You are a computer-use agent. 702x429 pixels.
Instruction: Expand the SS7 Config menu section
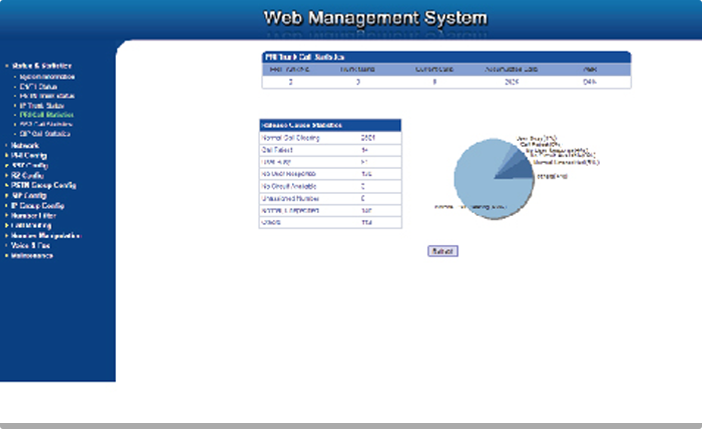click(30, 166)
